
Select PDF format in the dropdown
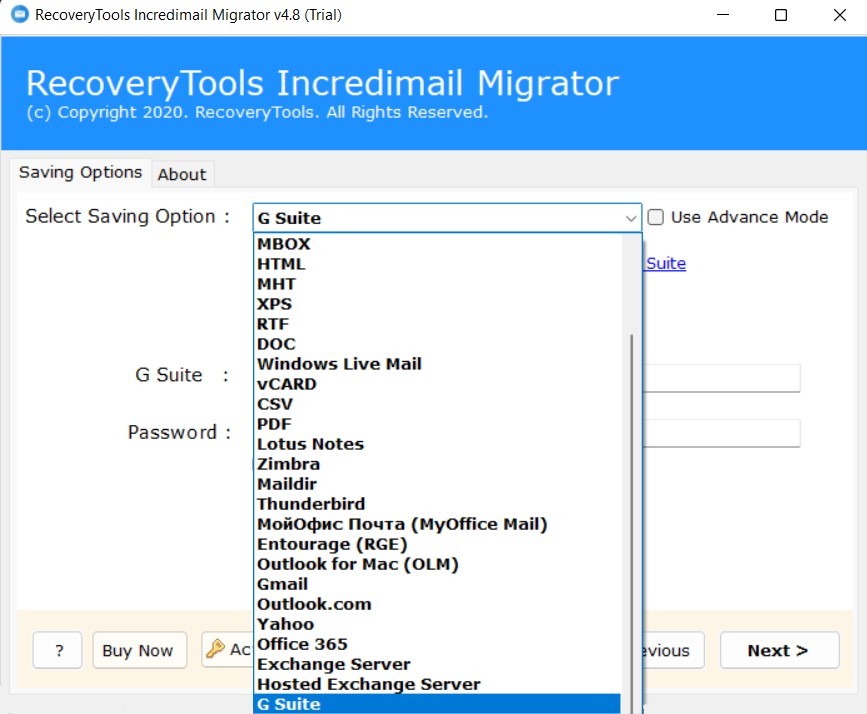274,424
